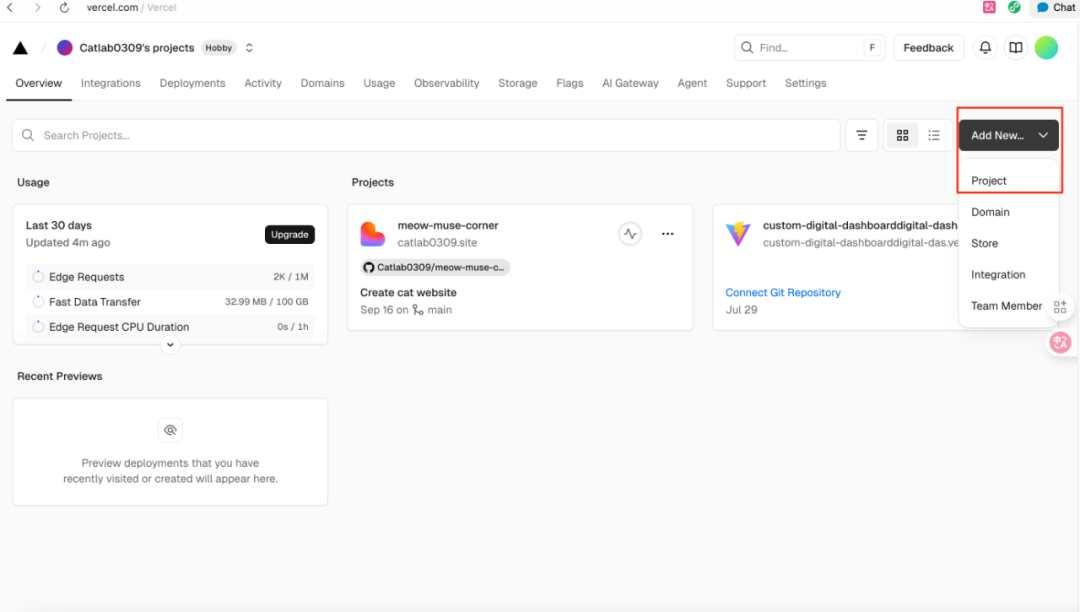Click the browser back arrow
The height and width of the screenshot is (612, 1080).
[10, 8]
